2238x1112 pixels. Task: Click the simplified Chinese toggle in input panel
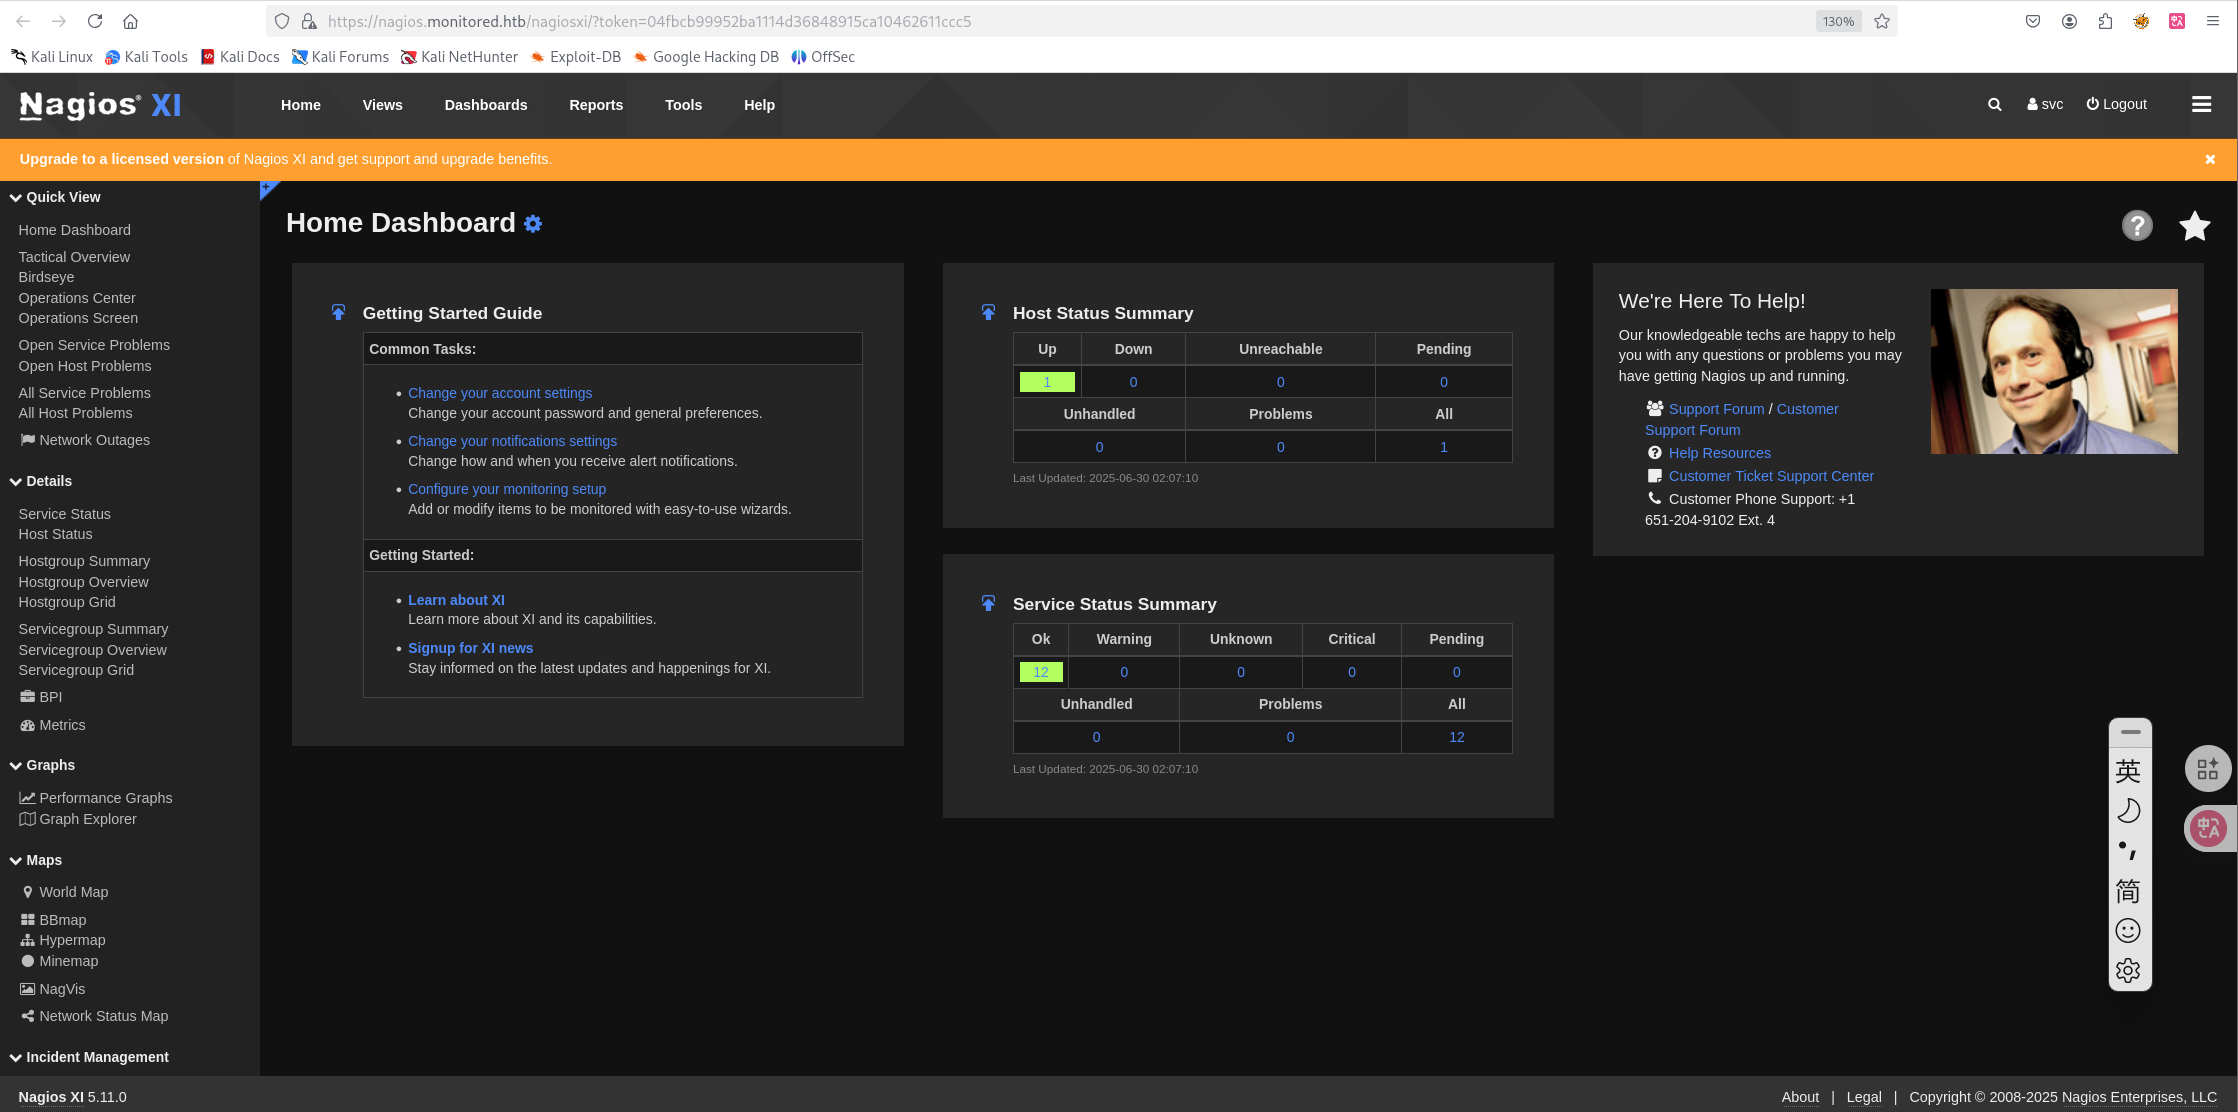(2128, 891)
